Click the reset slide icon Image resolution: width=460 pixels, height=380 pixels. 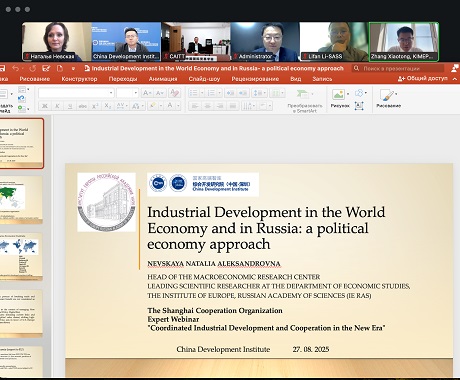(x=21, y=99)
